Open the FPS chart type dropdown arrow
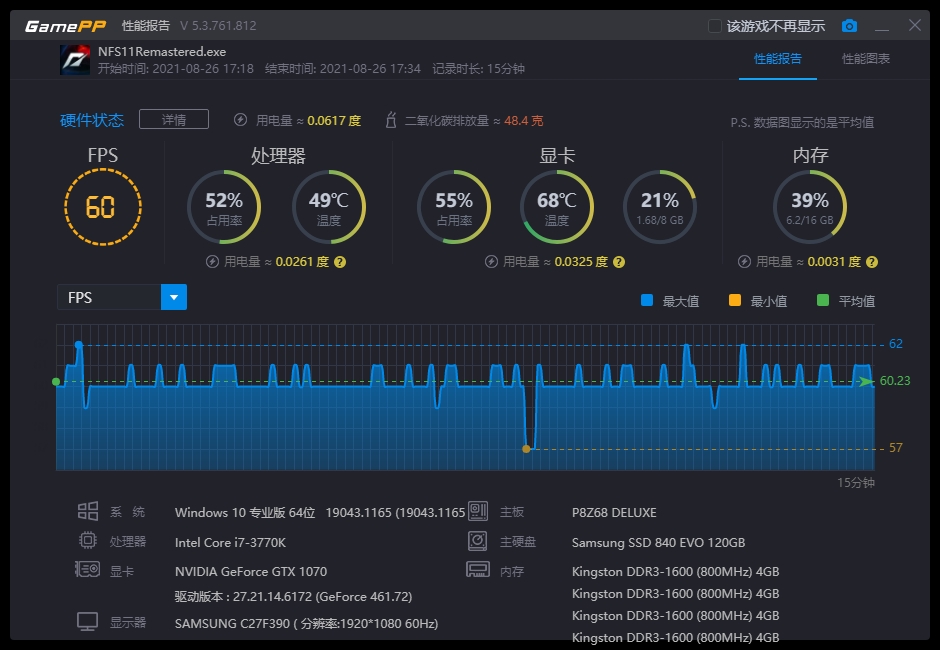Screen dimensions: 940x650 (174, 297)
